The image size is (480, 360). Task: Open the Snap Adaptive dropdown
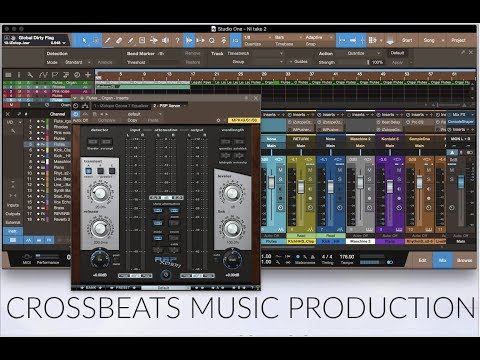pyautogui.click(x=319, y=37)
